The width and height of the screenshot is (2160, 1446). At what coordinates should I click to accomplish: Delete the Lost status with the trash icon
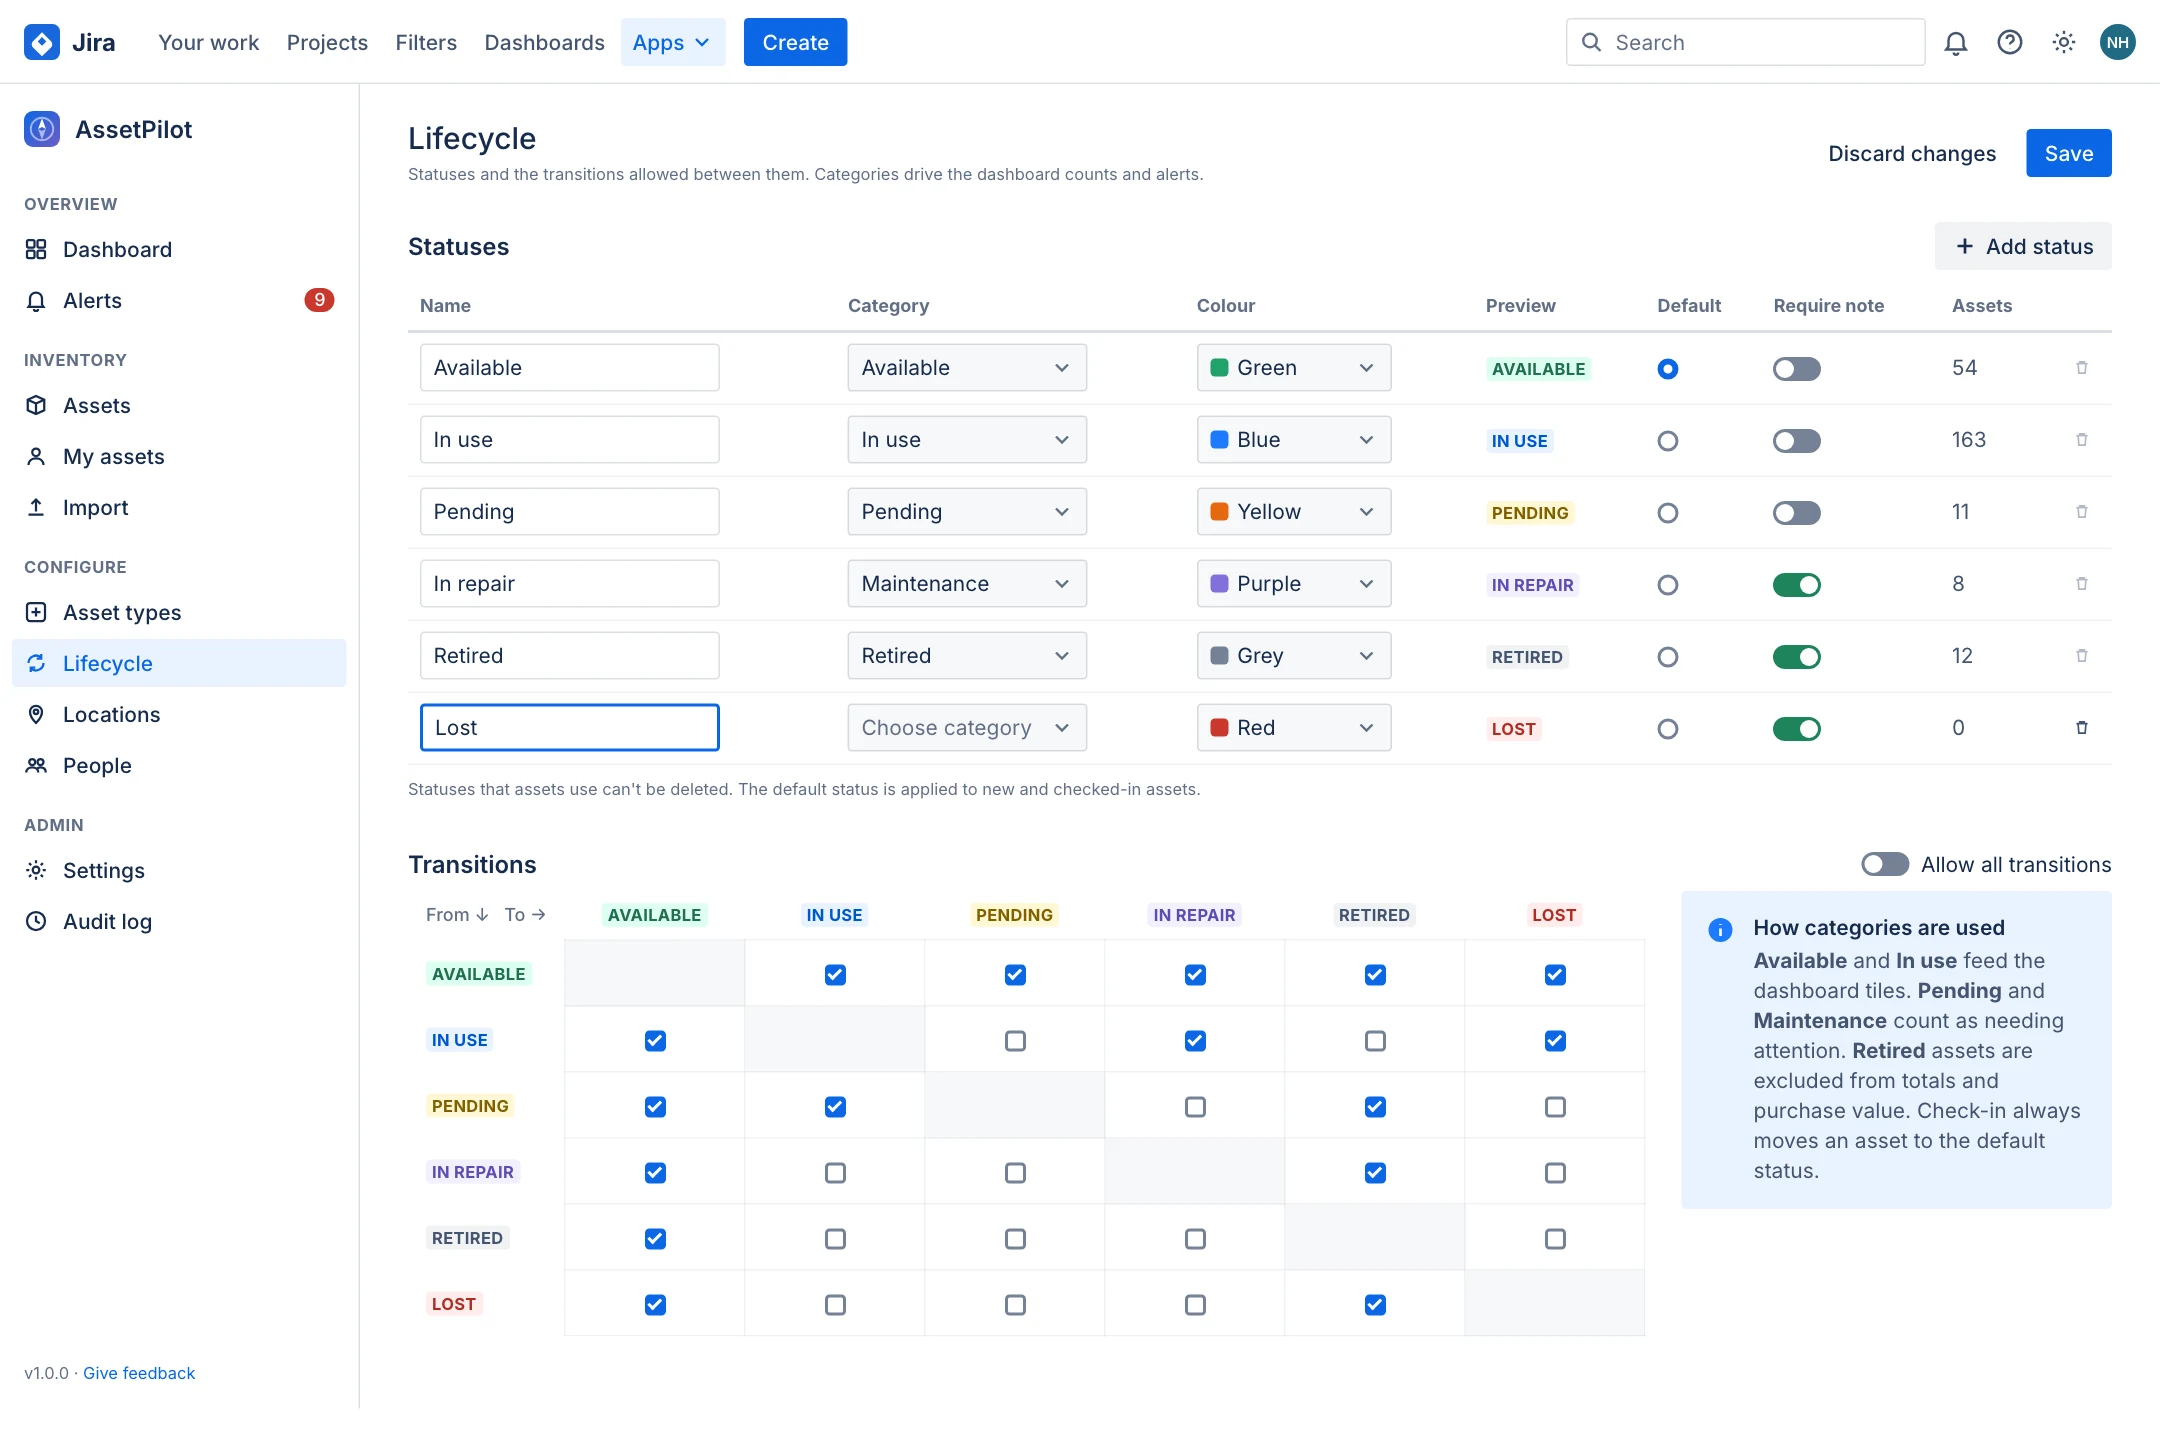[2082, 727]
